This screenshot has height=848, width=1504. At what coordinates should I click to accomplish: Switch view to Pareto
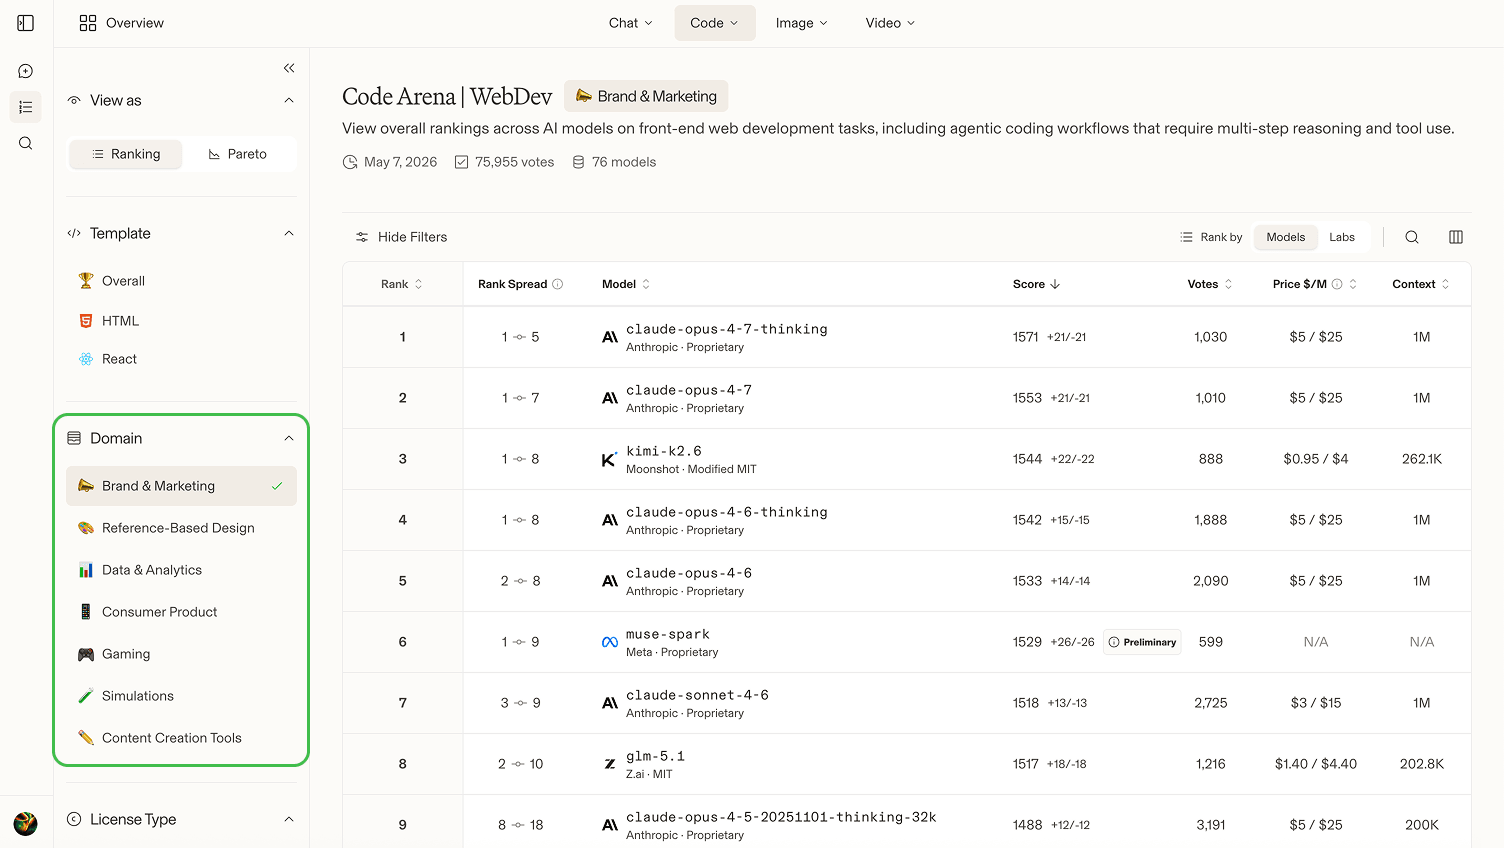238,154
